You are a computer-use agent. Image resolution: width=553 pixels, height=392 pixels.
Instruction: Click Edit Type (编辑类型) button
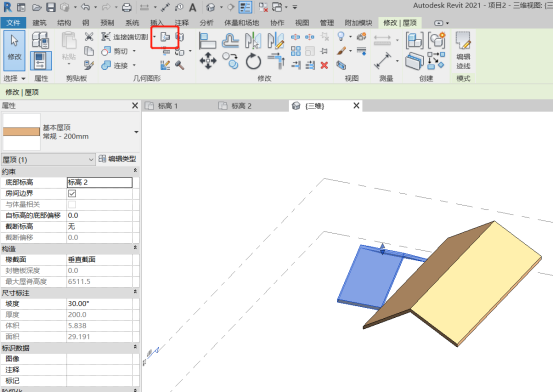[118, 159]
